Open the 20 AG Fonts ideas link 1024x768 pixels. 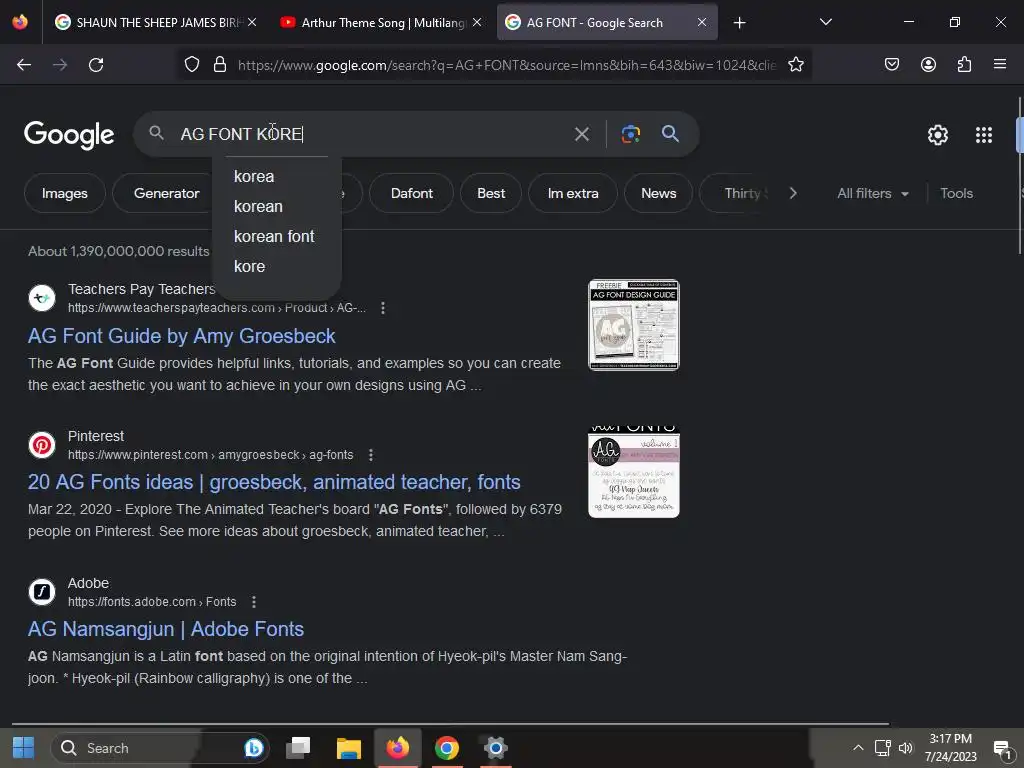(x=274, y=482)
